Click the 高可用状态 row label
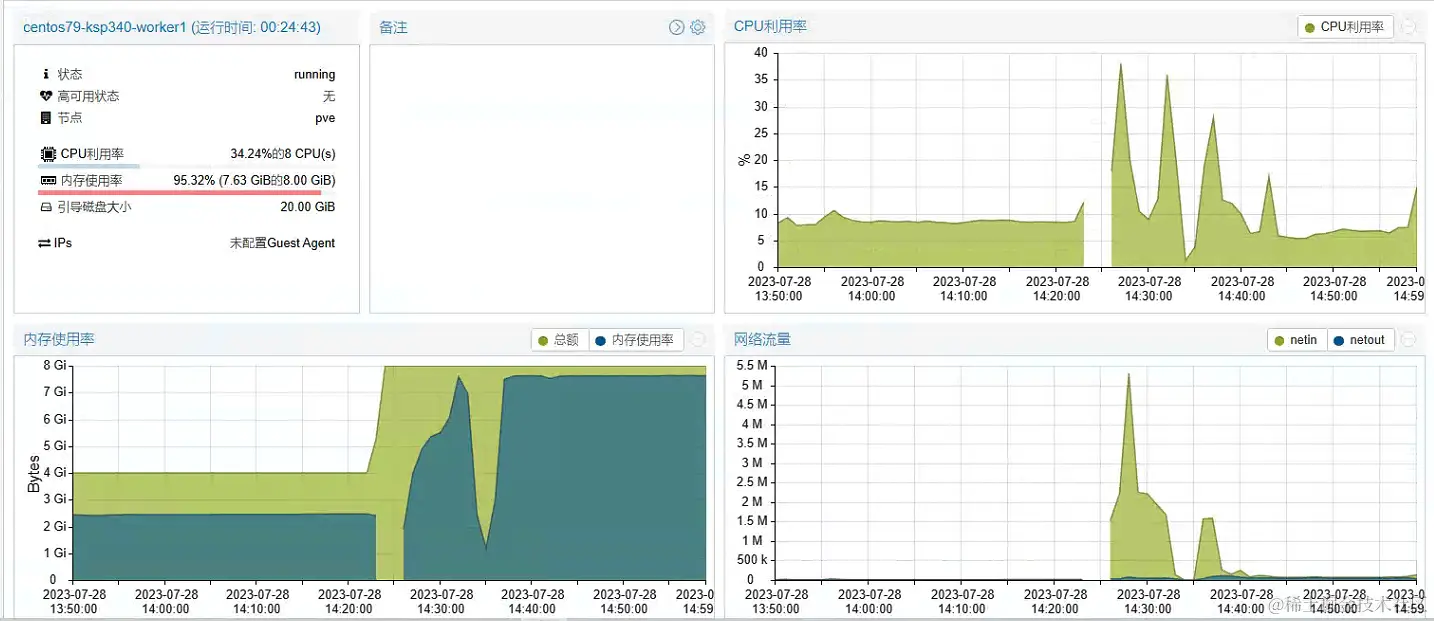This screenshot has height=621, width=1434. pos(88,96)
